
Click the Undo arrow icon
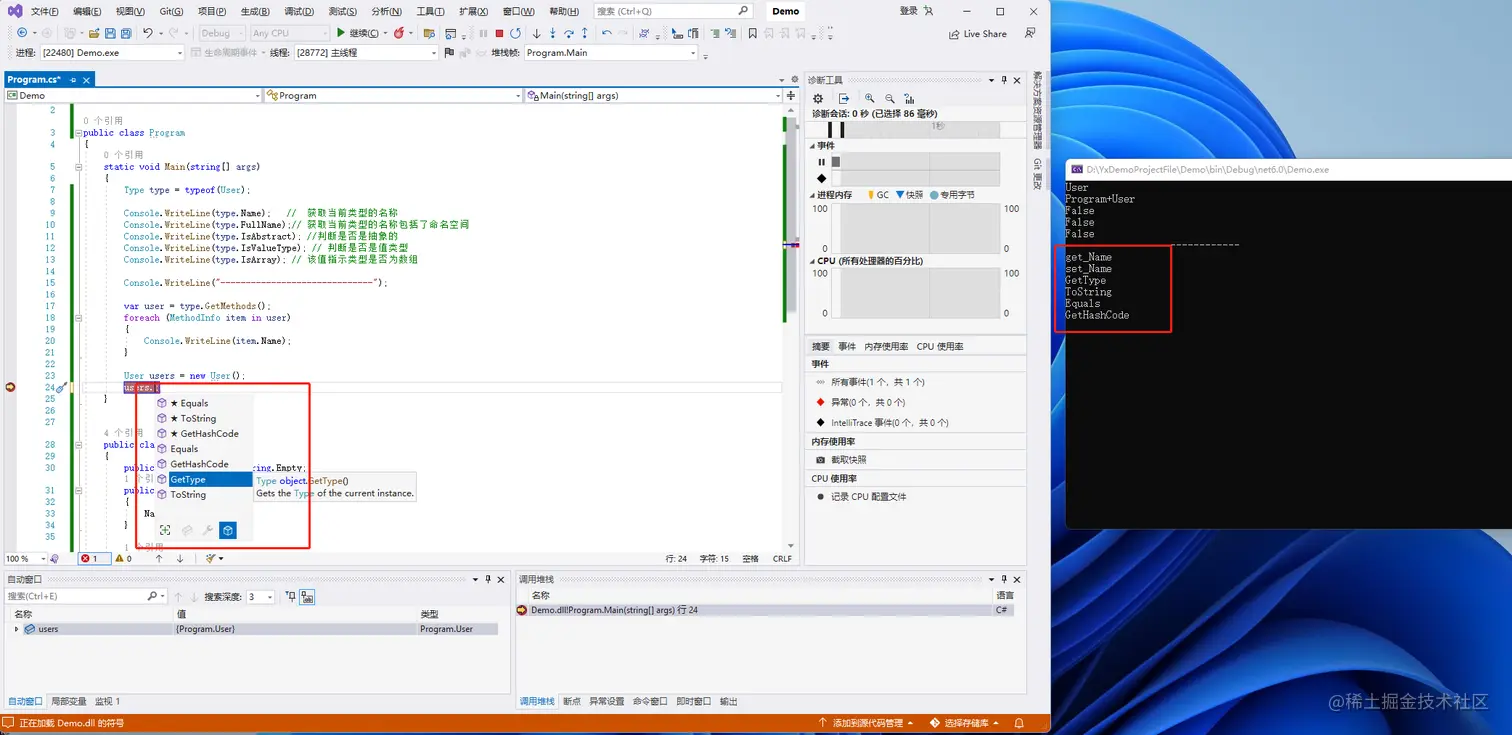(148, 33)
